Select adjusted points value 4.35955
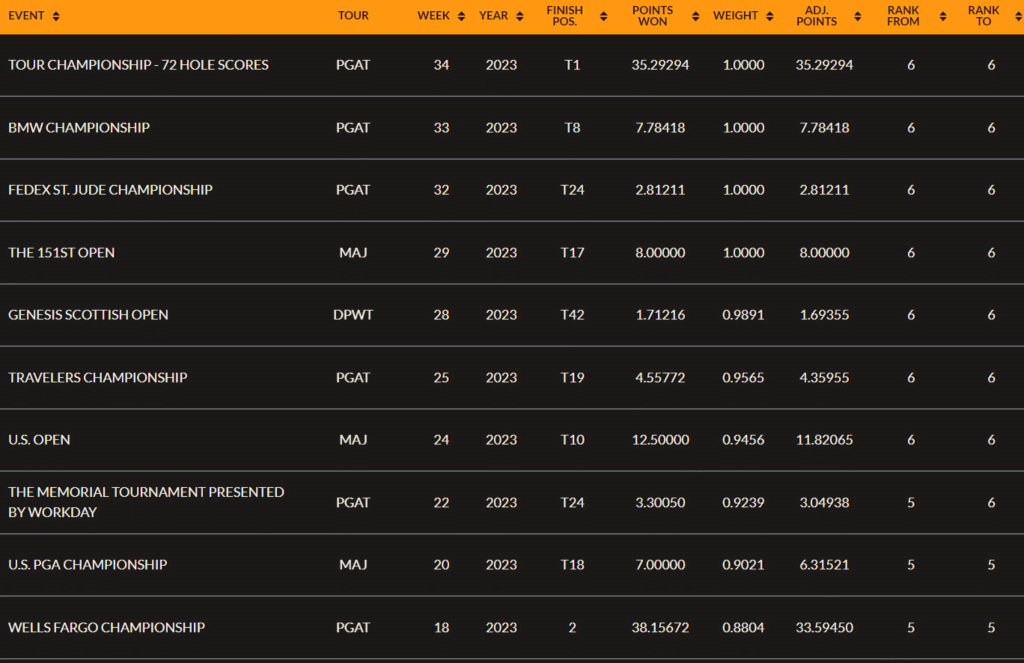Viewport: 1024px width, 663px height. tap(824, 377)
